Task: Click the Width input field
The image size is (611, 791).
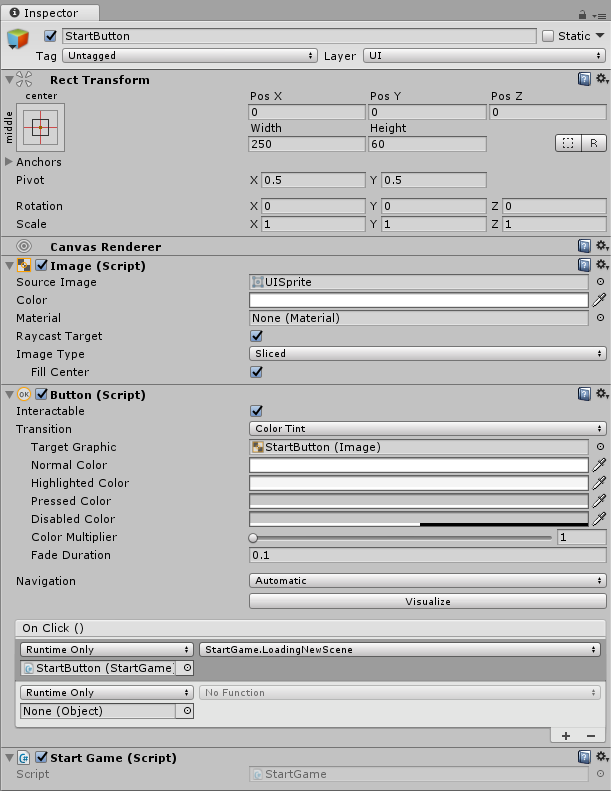Action: pos(307,144)
